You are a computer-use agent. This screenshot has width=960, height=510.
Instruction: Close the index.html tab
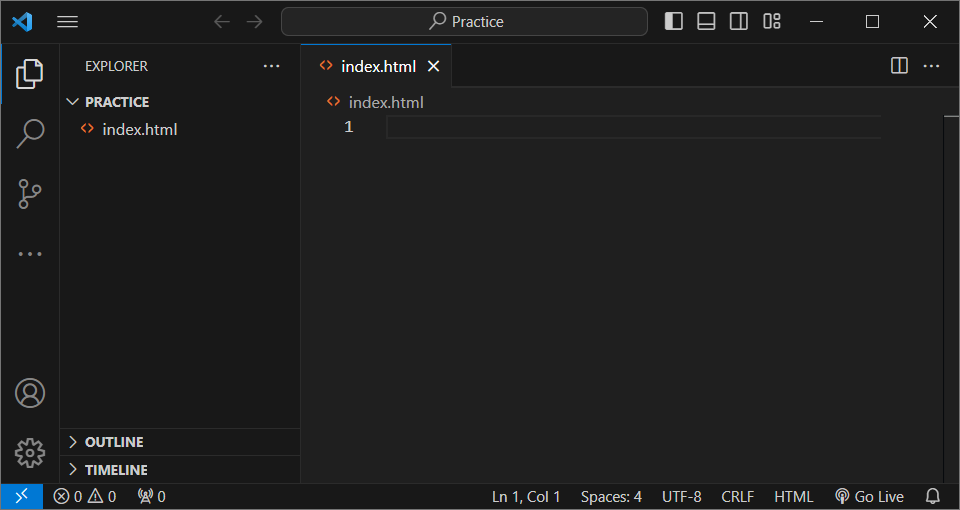coord(433,66)
